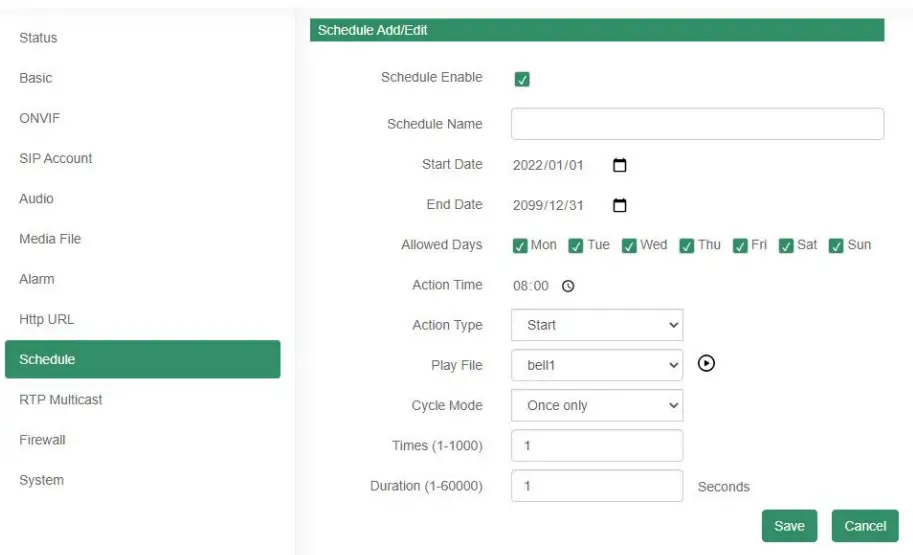Click the Duration seconds input box
This screenshot has width=913, height=555.
pos(597,486)
